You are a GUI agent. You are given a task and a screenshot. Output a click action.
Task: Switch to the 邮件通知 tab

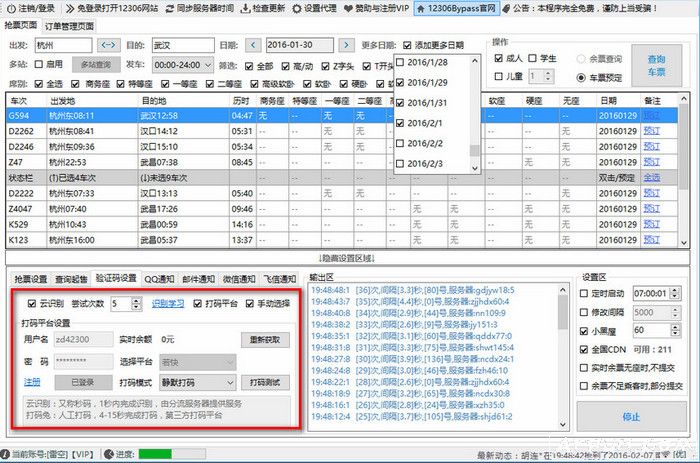coord(199,279)
